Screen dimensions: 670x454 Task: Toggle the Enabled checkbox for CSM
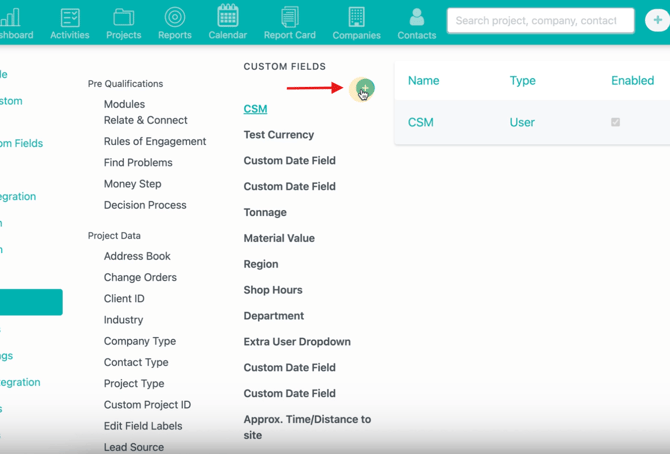pyautogui.click(x=616, y=122)
